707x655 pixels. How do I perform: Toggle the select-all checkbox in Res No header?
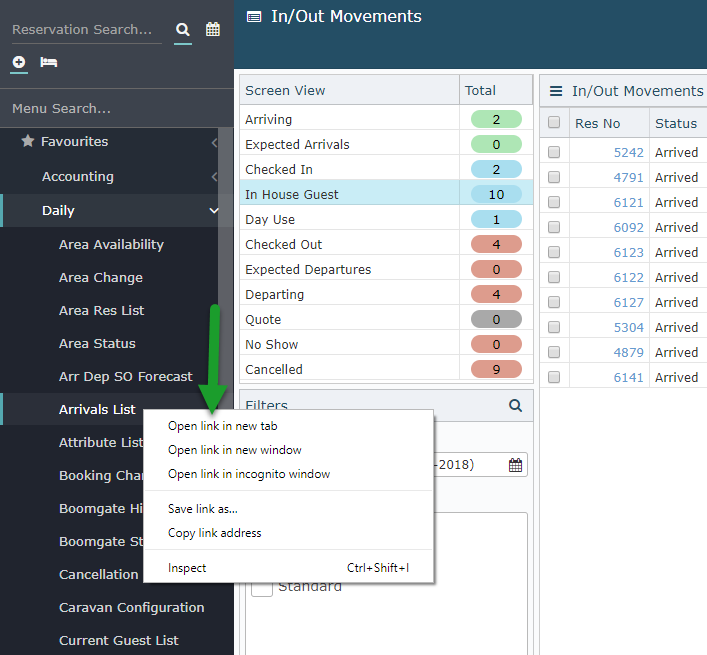click(554, 122)
